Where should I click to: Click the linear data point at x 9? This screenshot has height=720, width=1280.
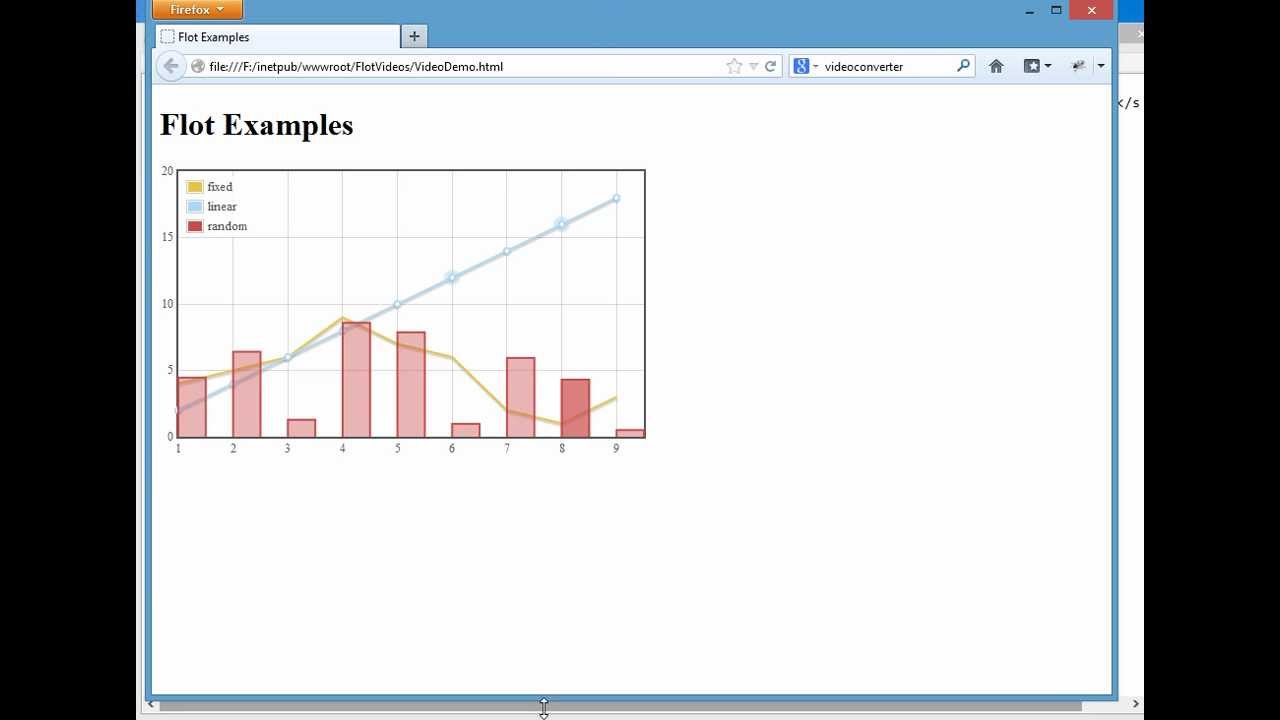coord(616,198)
